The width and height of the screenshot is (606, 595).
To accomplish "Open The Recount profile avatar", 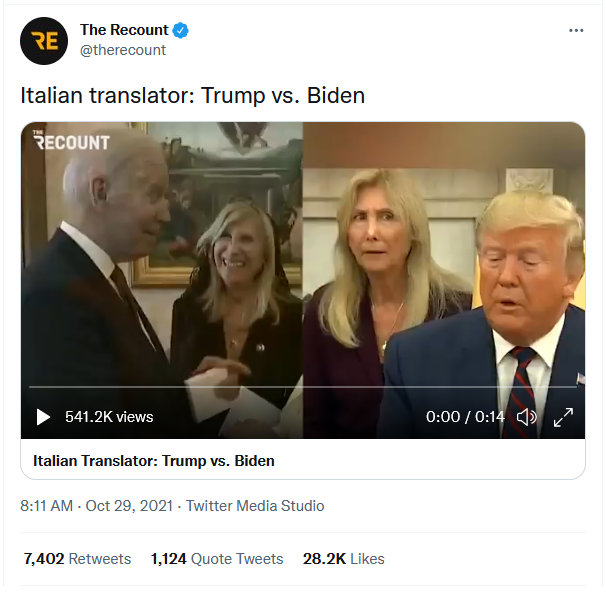I will 44,41.
